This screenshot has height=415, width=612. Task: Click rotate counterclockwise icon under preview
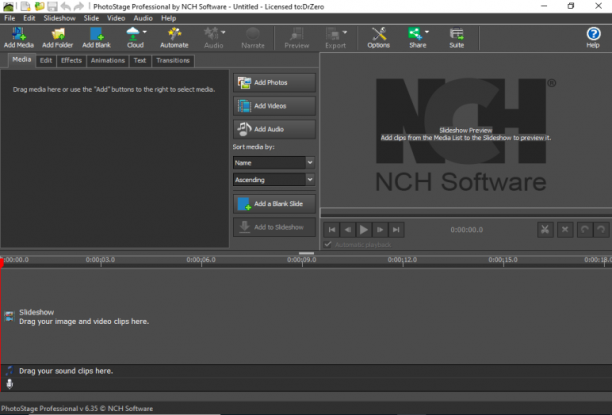[584, 230]
